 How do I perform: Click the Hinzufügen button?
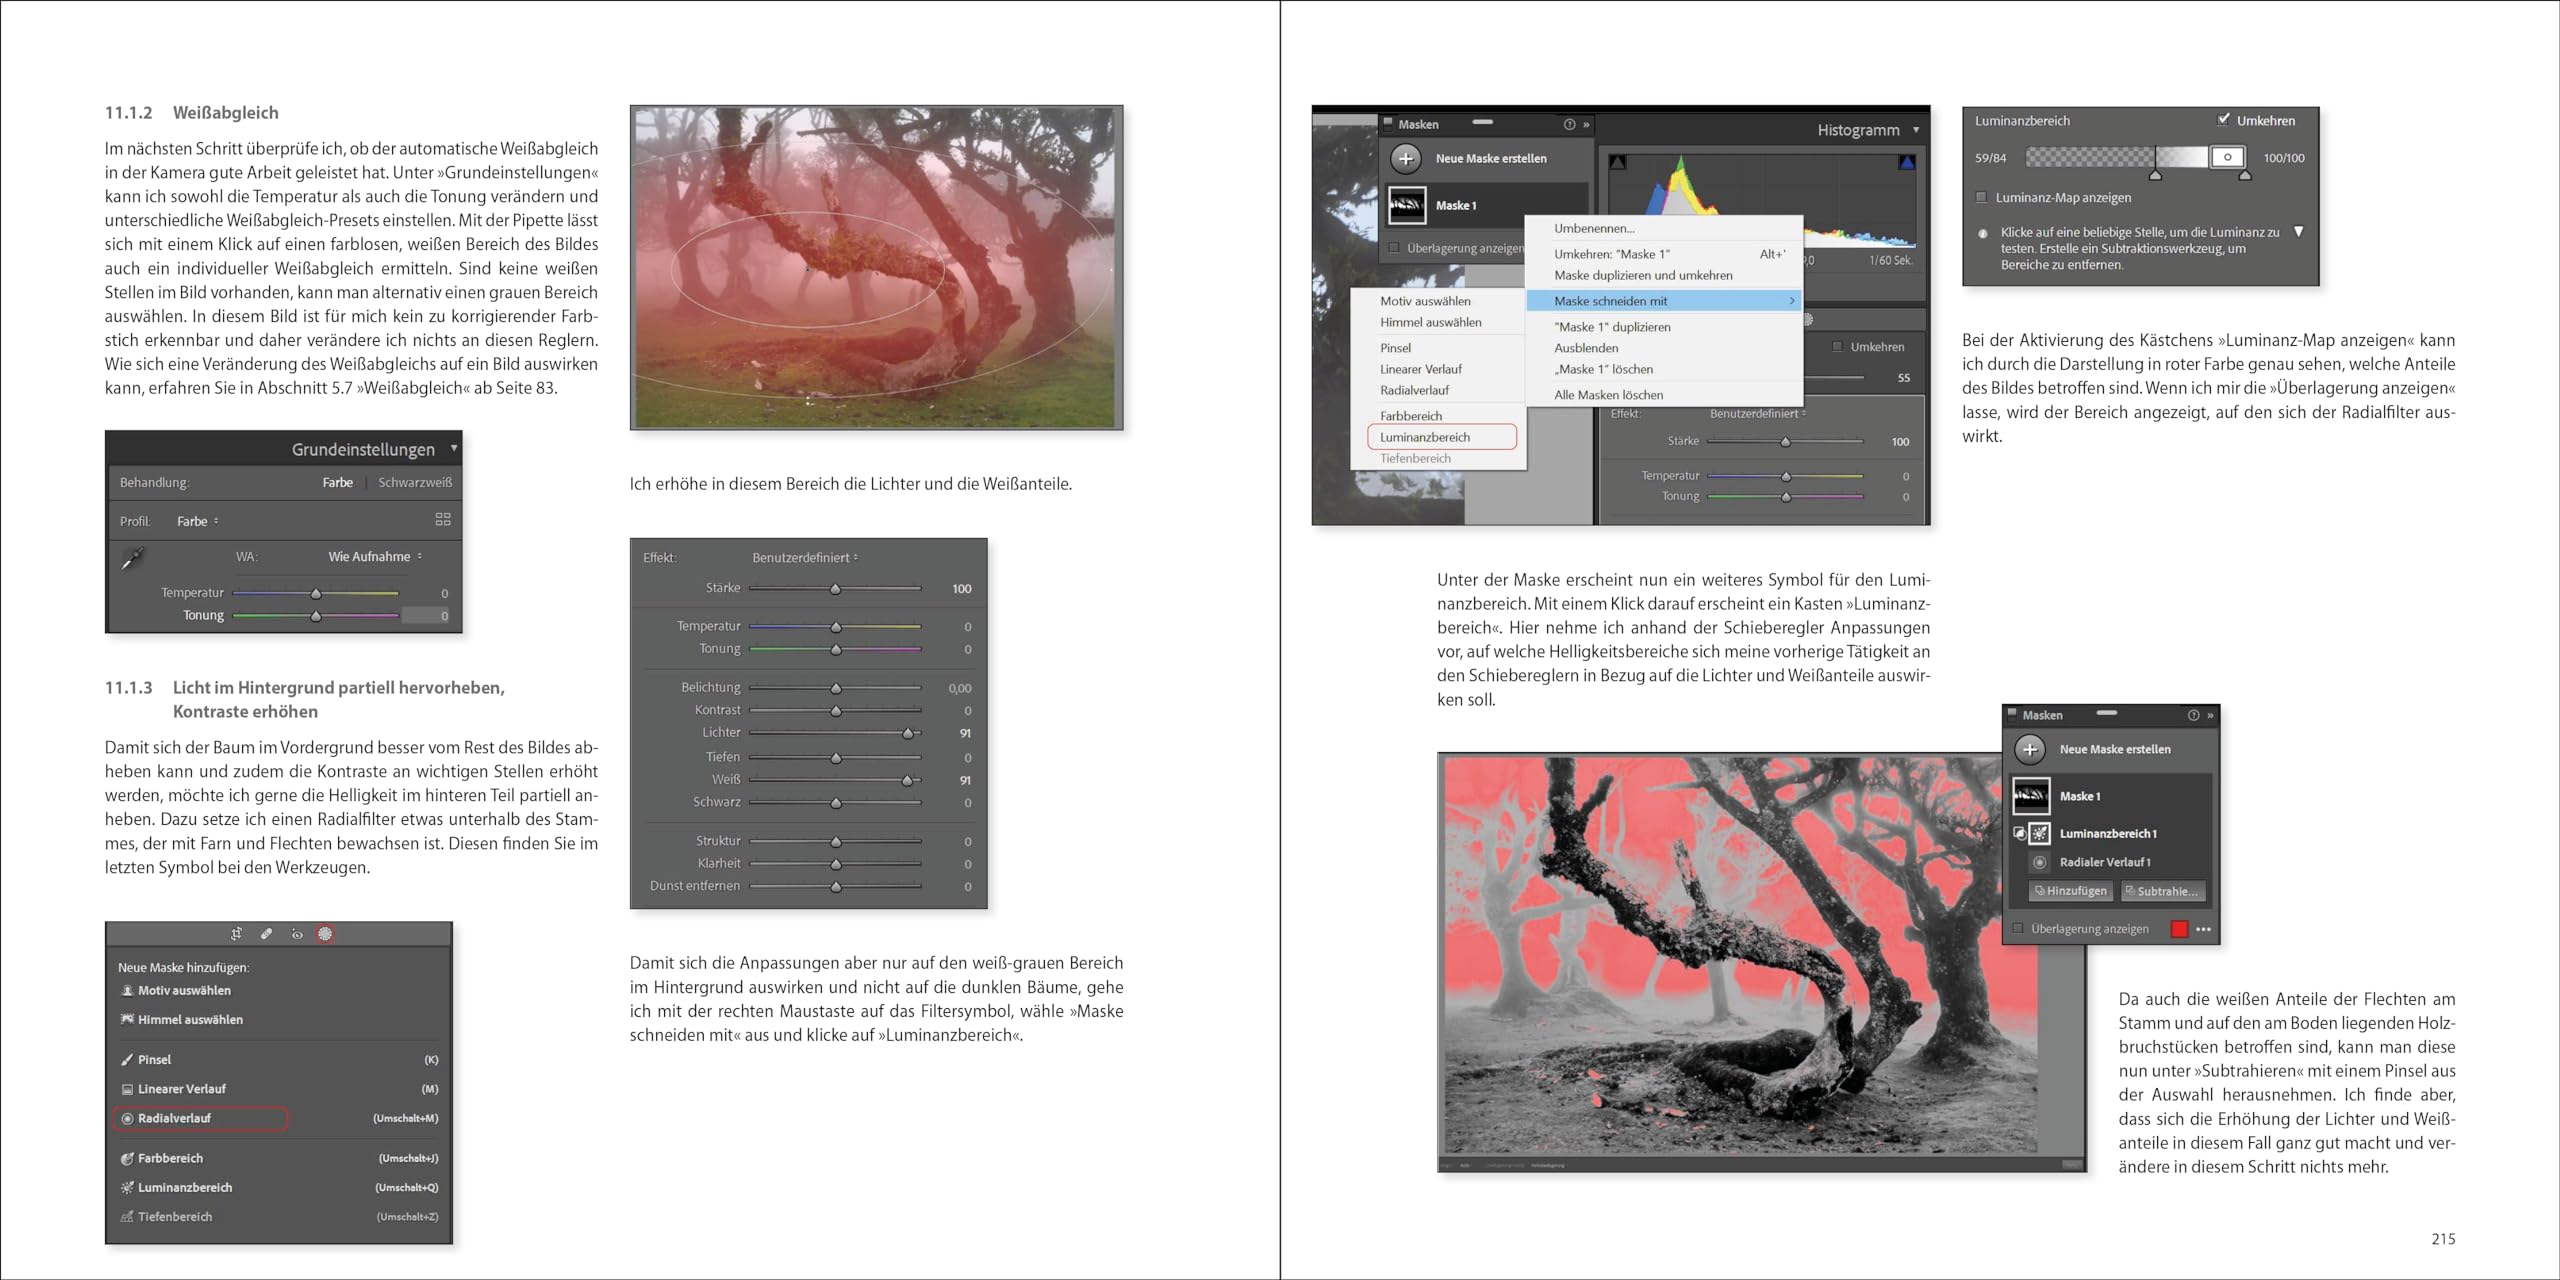click(2070, 890)
